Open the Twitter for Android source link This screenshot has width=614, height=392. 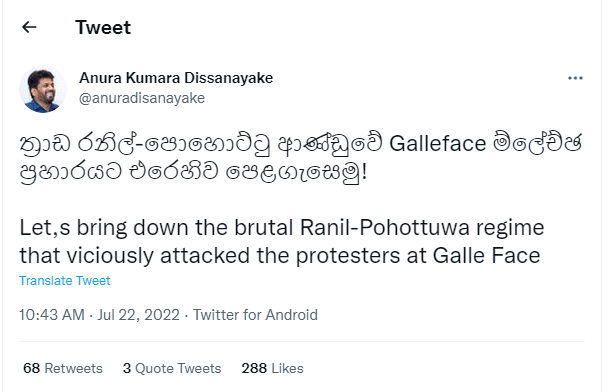pyautogui.click(x=255, y=315)
